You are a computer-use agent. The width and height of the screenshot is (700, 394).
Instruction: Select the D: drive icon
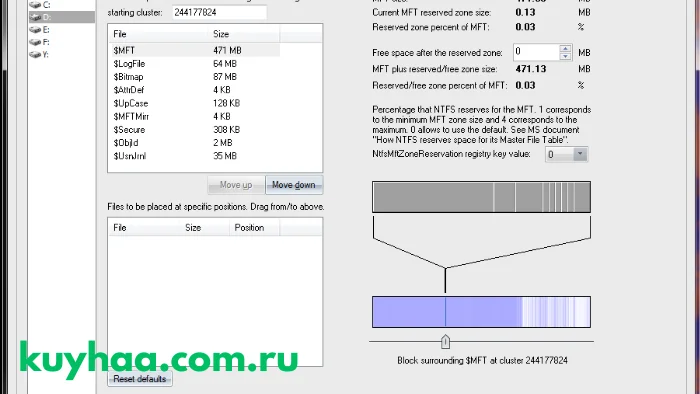click(35, 17)
